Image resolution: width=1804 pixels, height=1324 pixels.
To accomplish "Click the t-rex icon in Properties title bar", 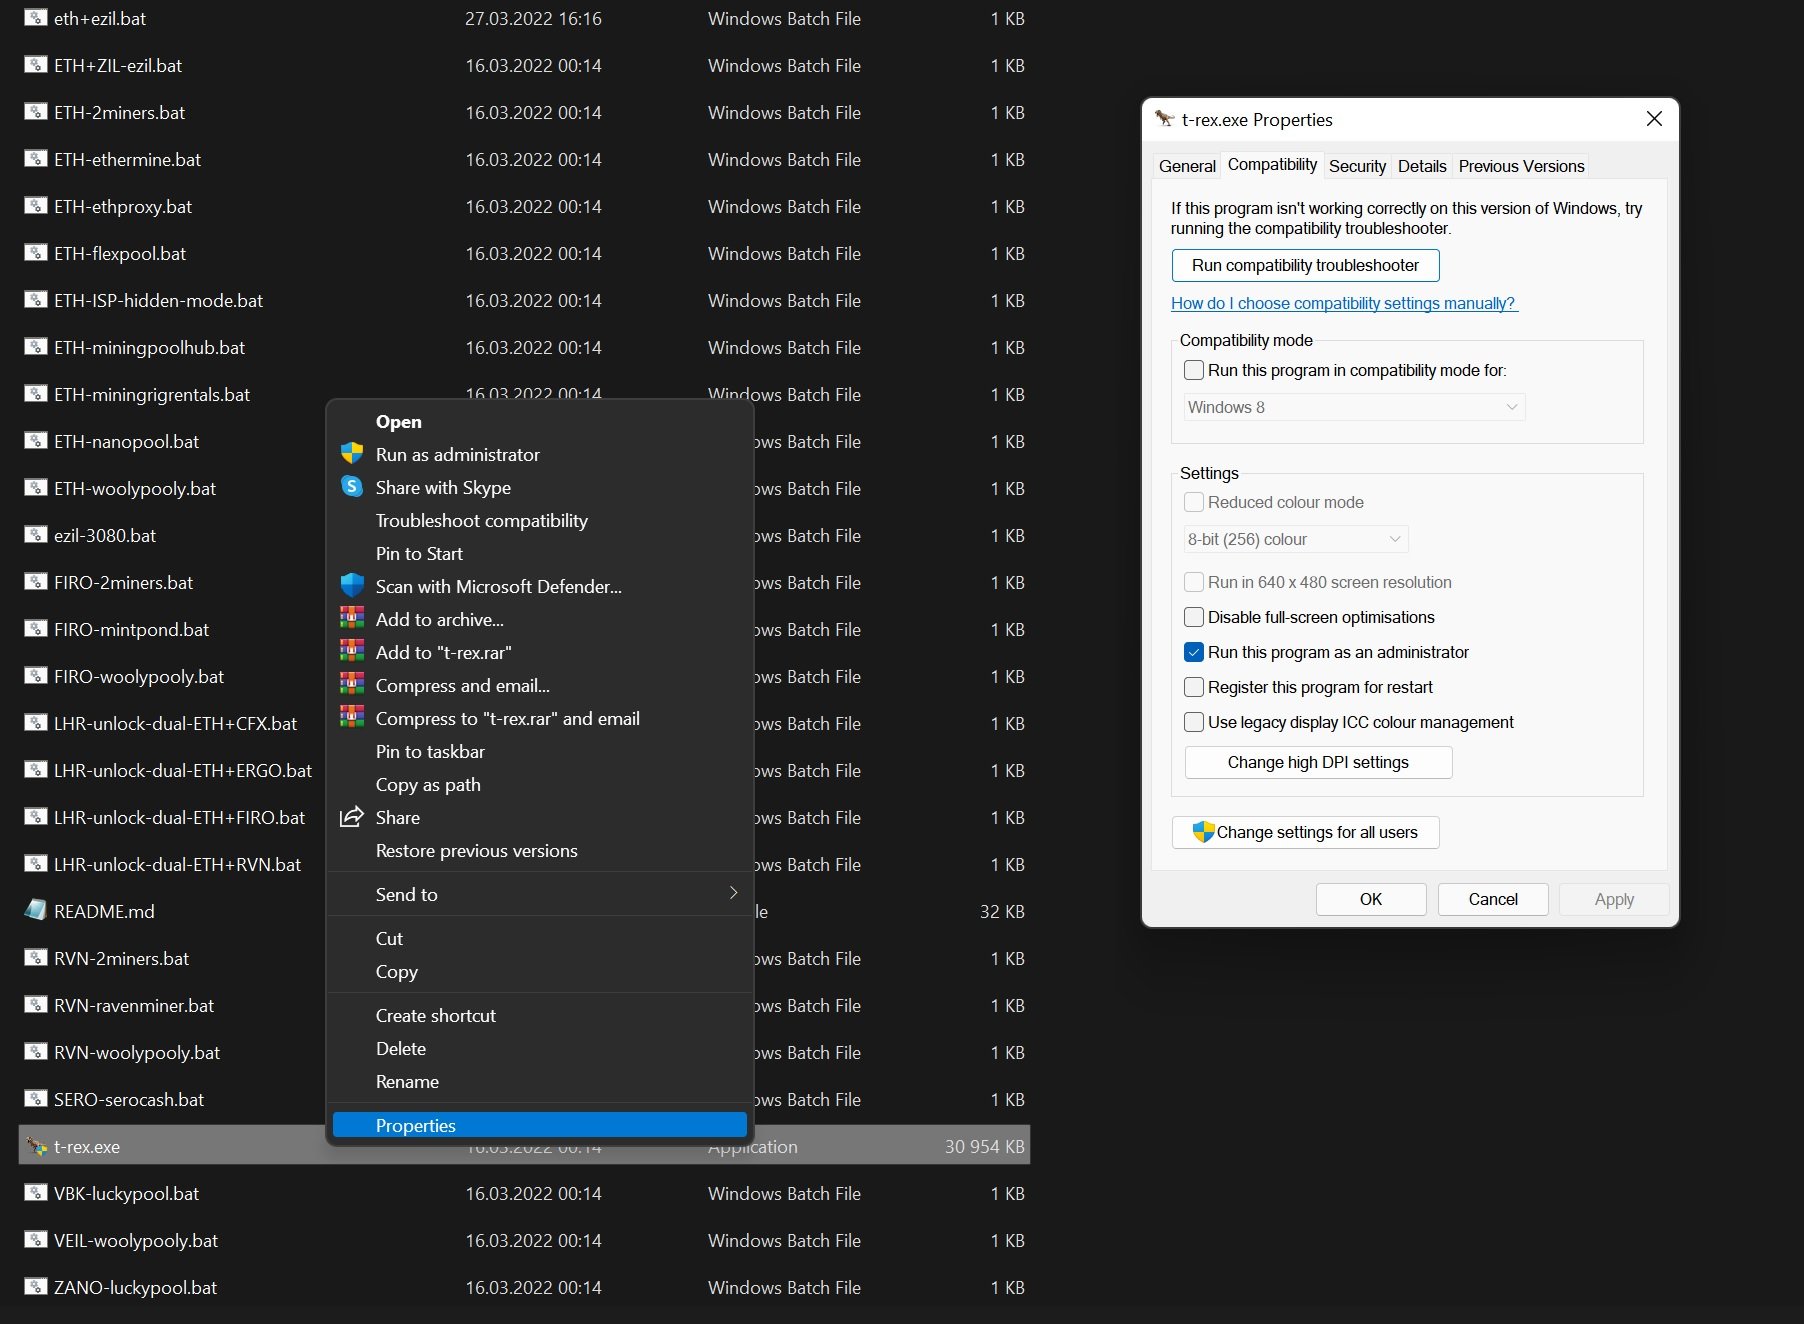I will (1164, 119).
